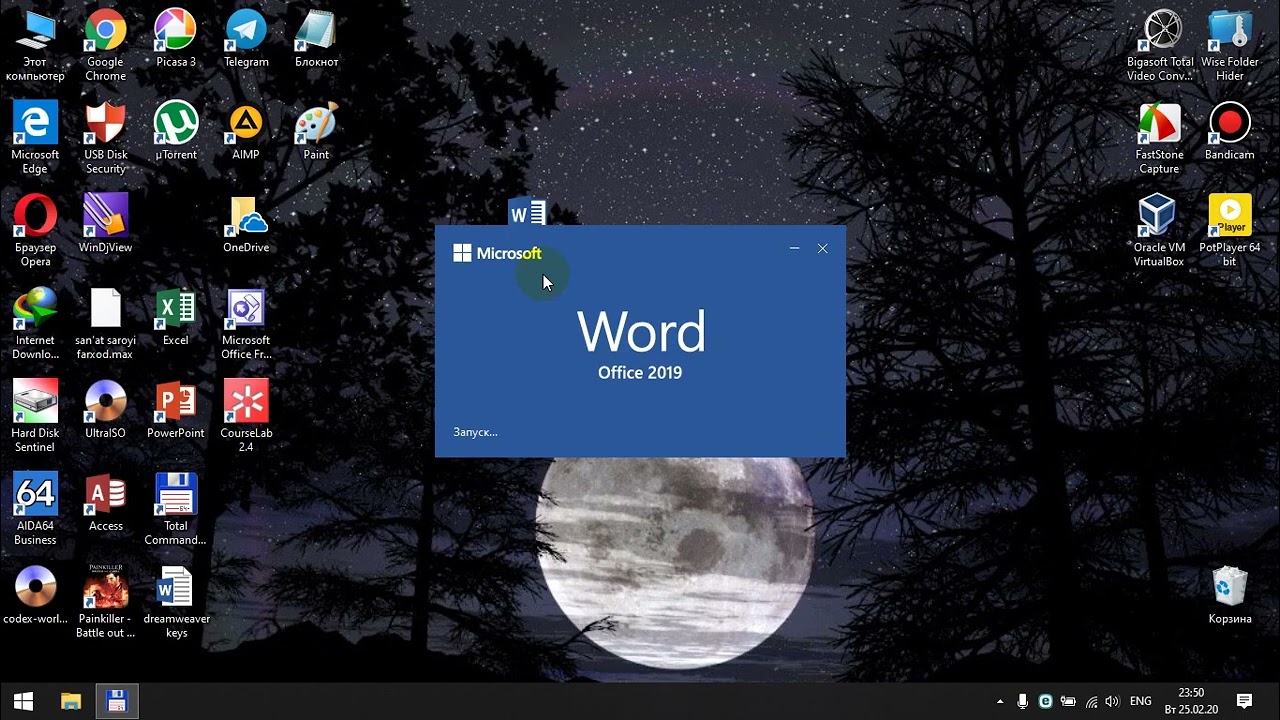
Task: Open the Action Center notifications
Action: coord(1245,701)
